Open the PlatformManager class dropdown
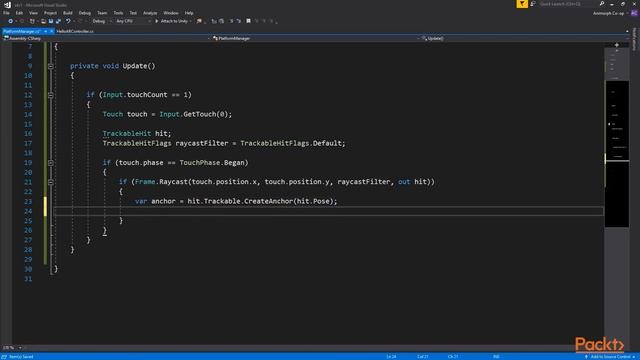This screenshot has height=360, width=640. coord(316,38)
